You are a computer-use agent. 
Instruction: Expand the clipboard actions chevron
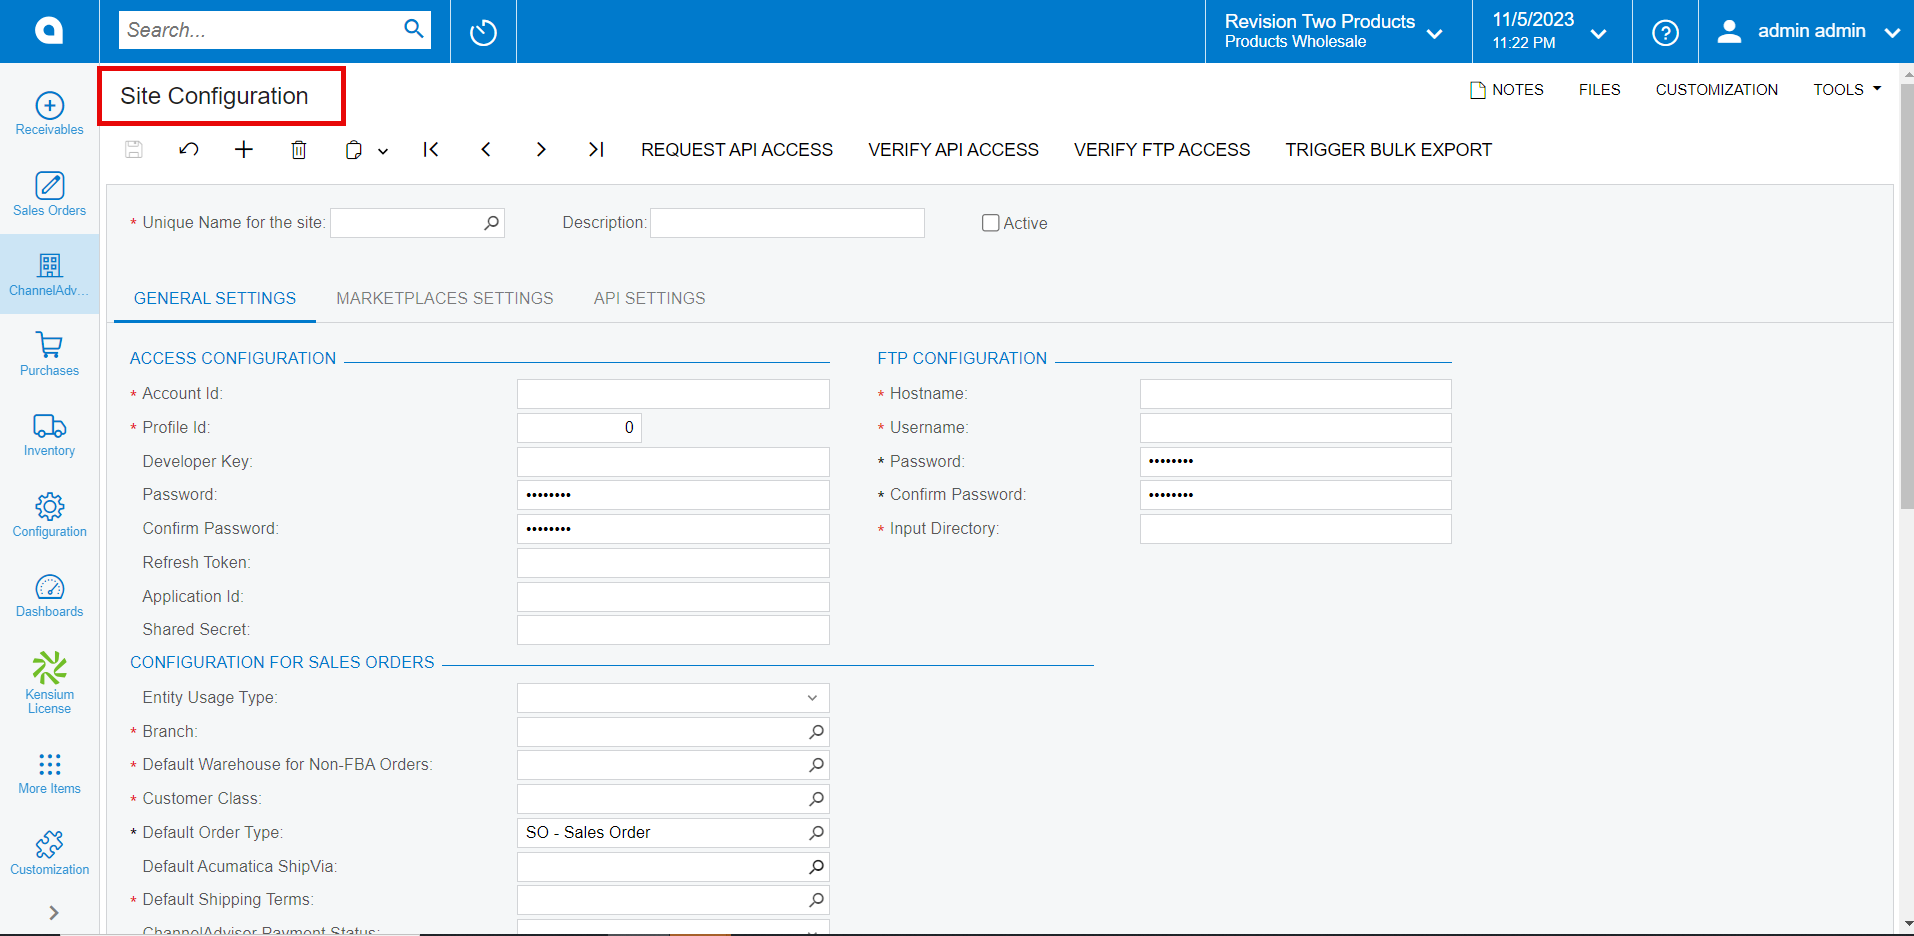click(x=382, y=150)
